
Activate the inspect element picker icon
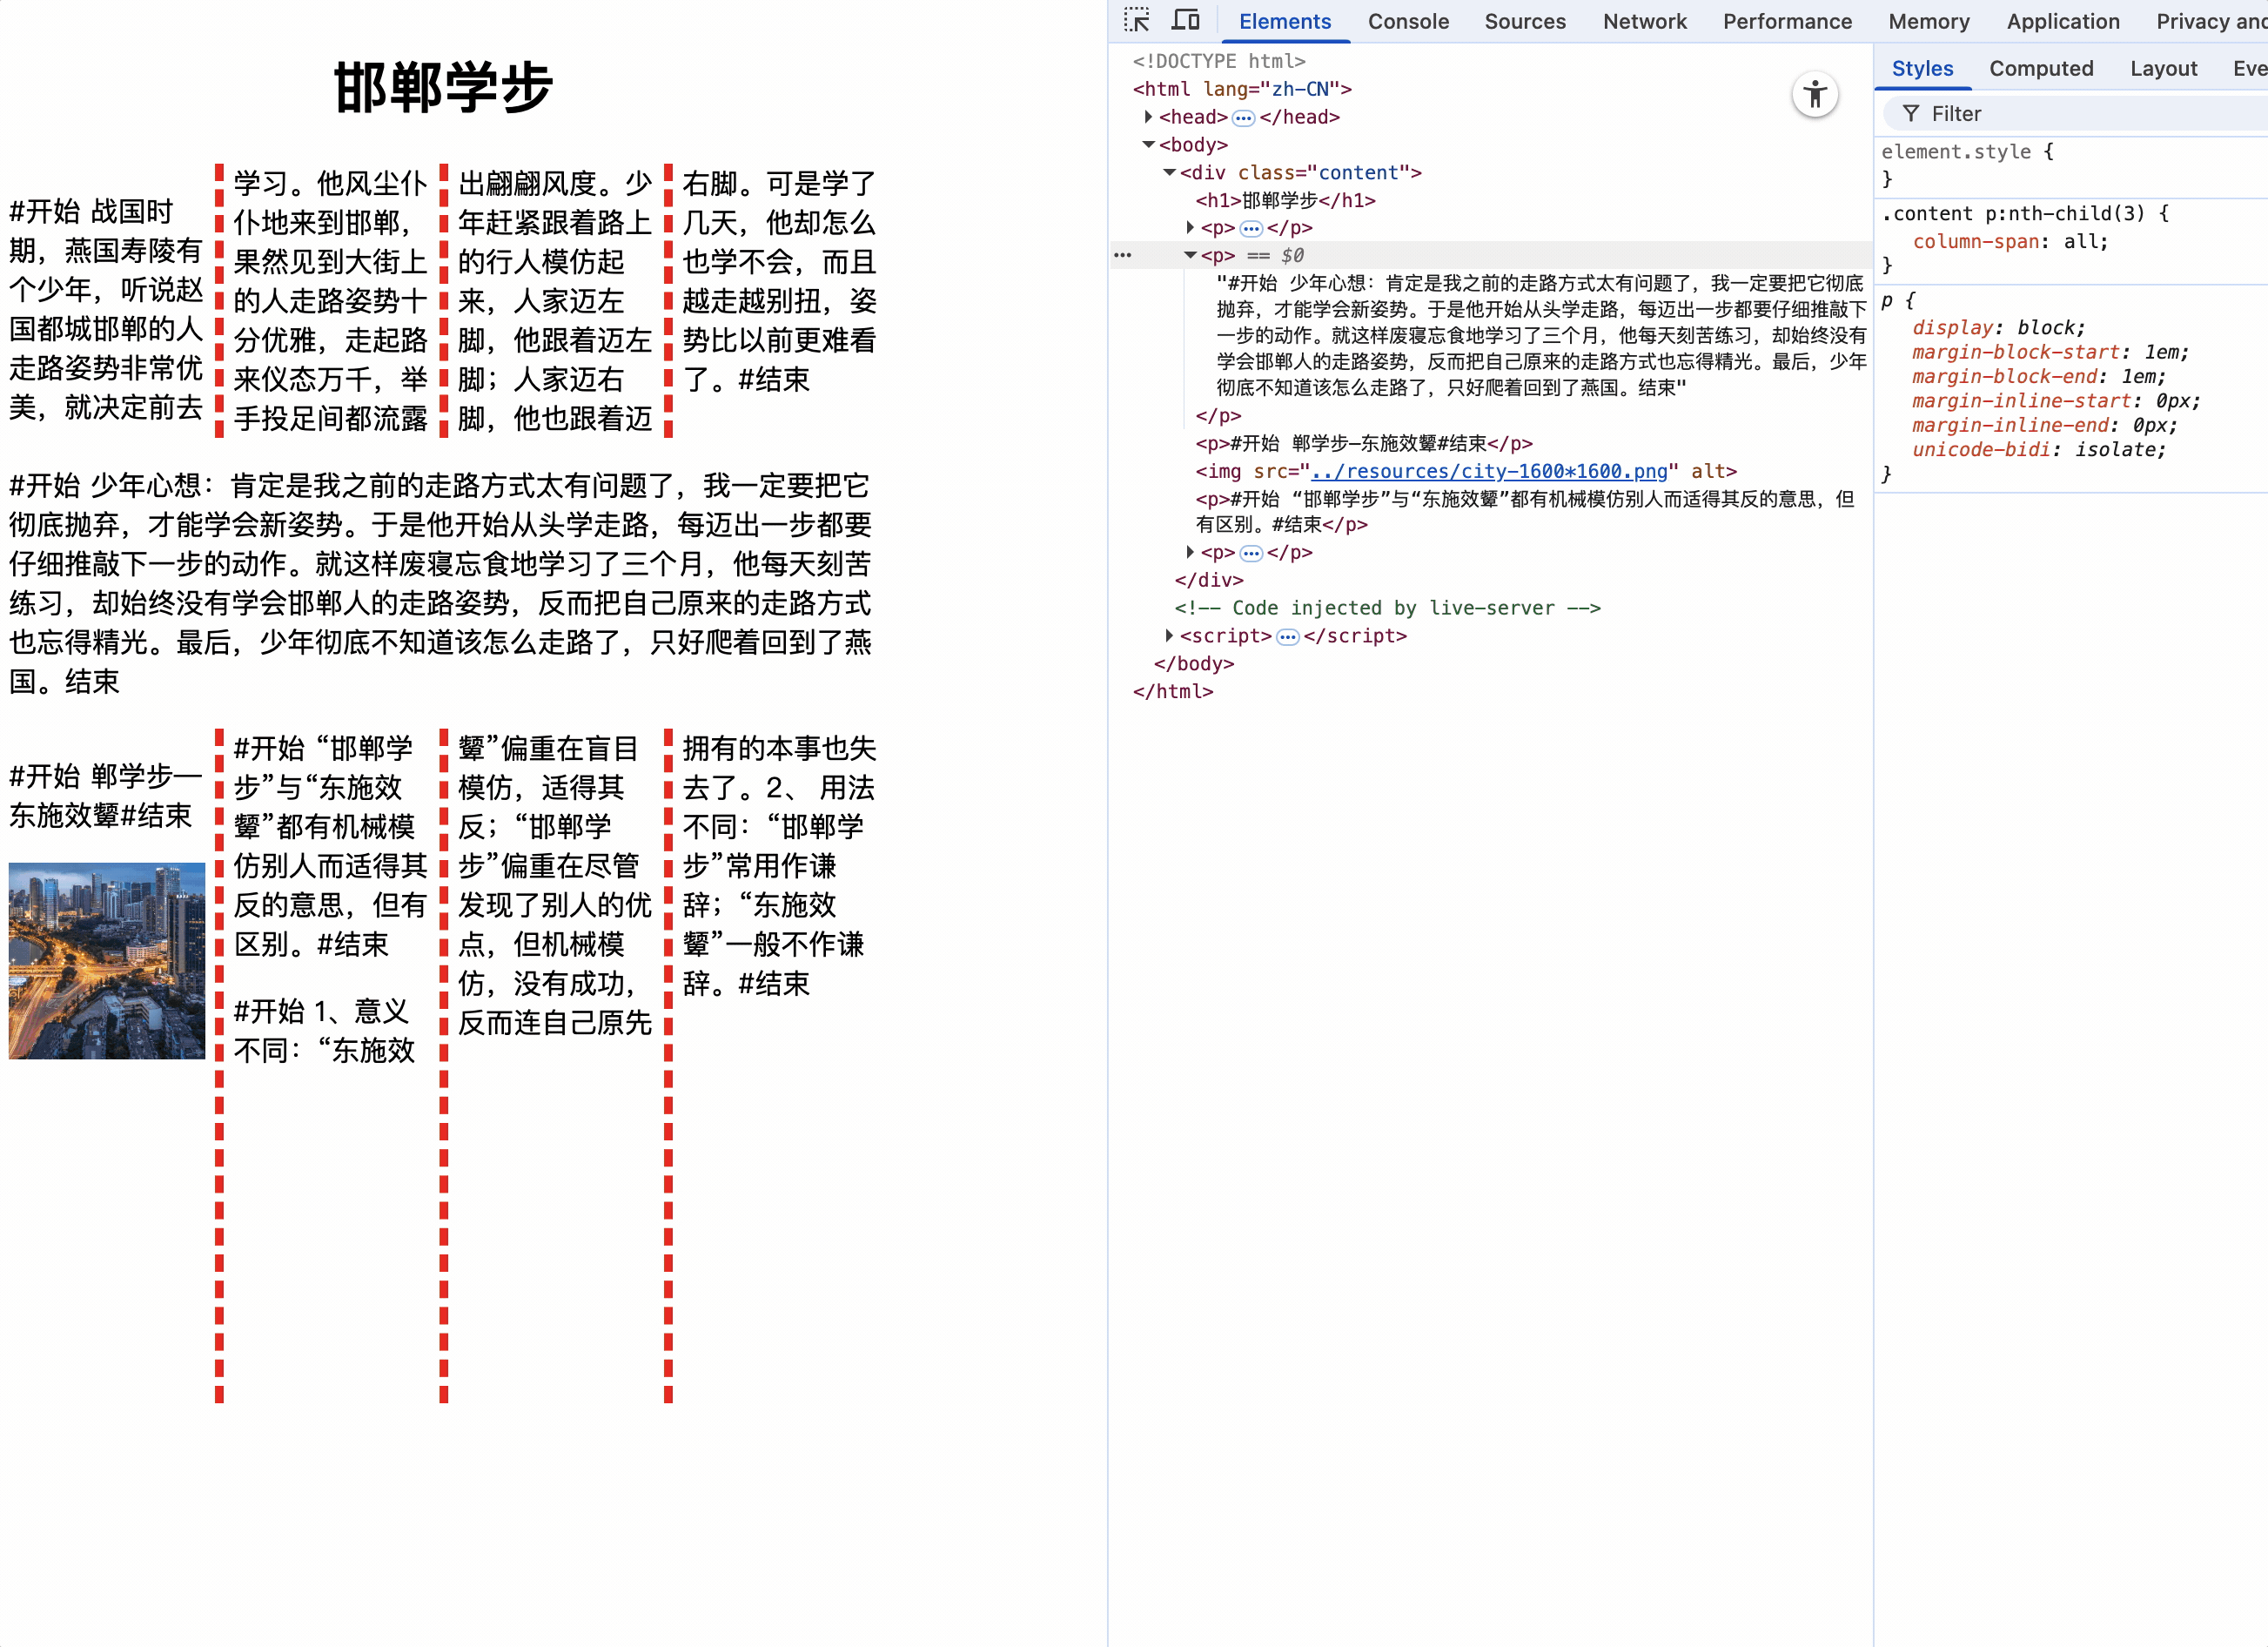[1136, 20]
